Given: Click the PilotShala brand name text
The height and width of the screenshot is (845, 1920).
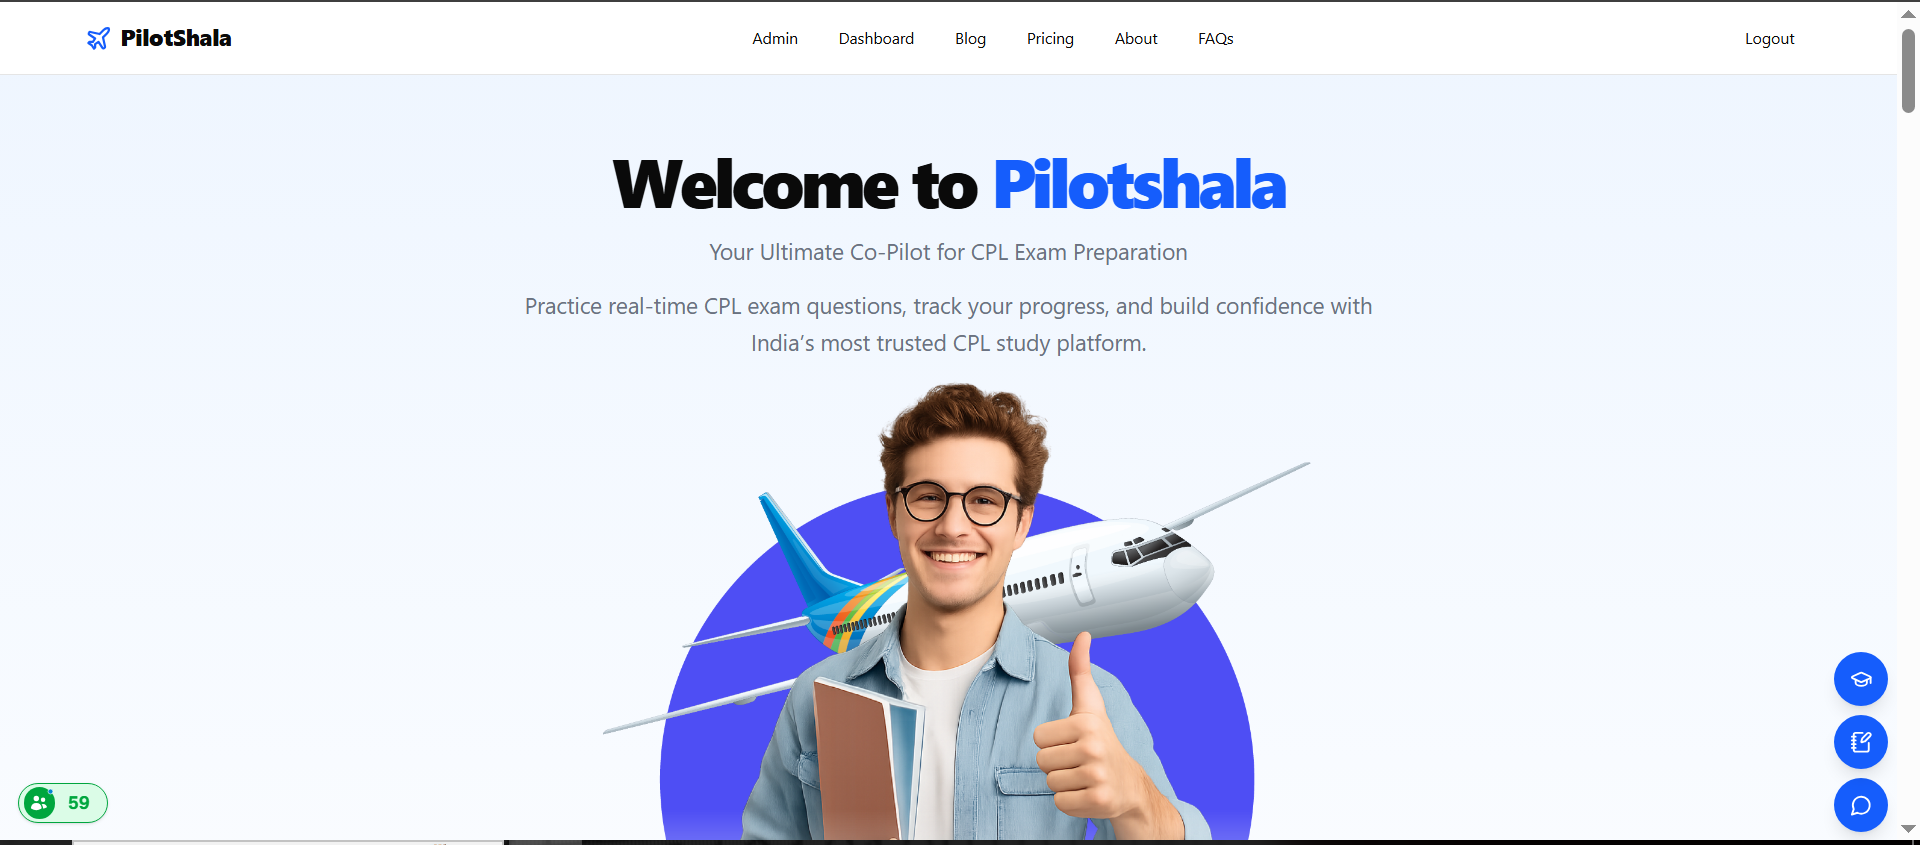Looking at the screenshot, I should pyautogui.click(x=176, y=38).
